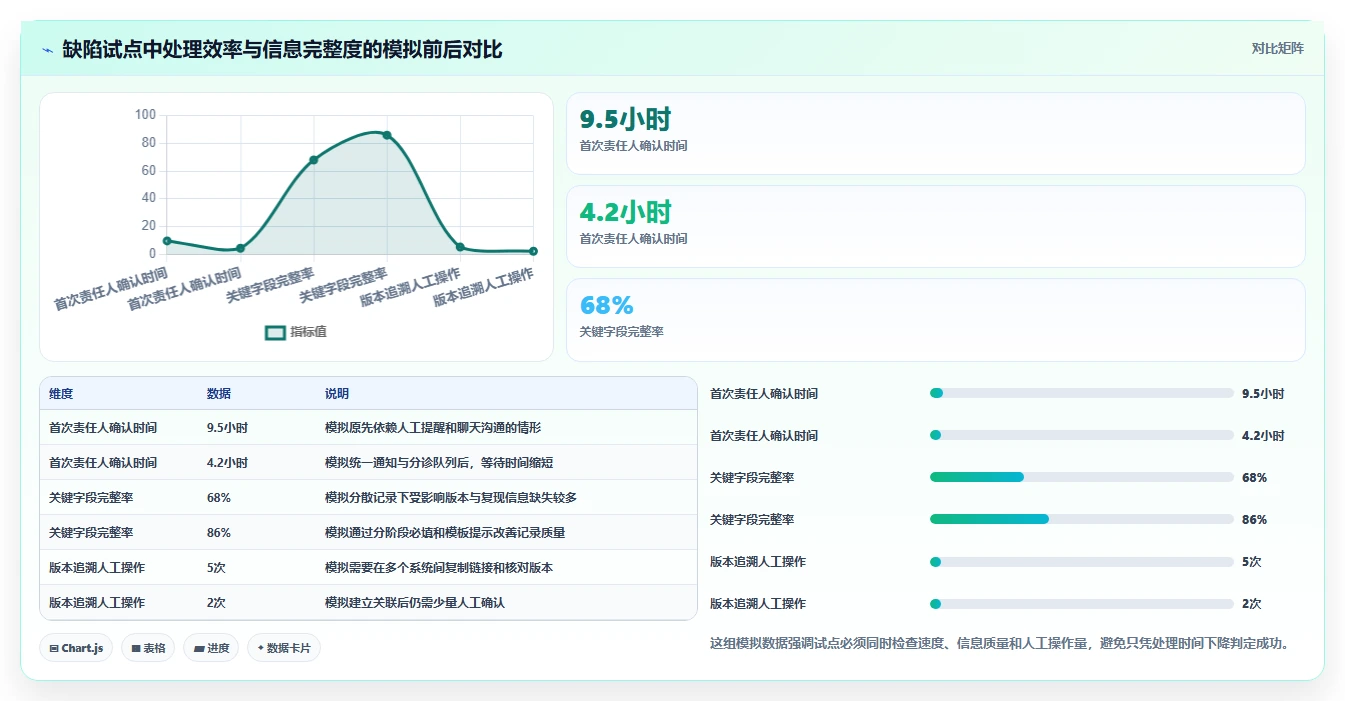Click the 数据 table column header
Viewport: 1345px width, 701px height.
coord(219,394)
